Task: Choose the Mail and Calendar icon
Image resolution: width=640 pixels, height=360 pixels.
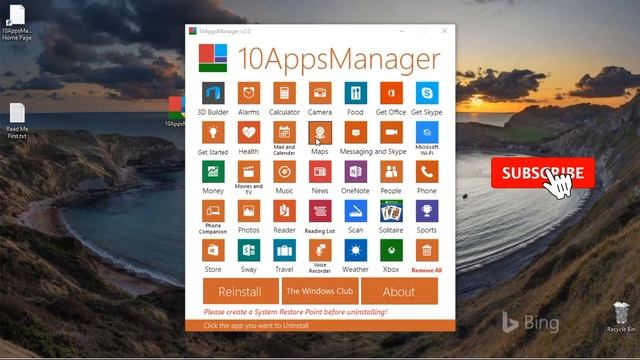Action: point(284,132)
